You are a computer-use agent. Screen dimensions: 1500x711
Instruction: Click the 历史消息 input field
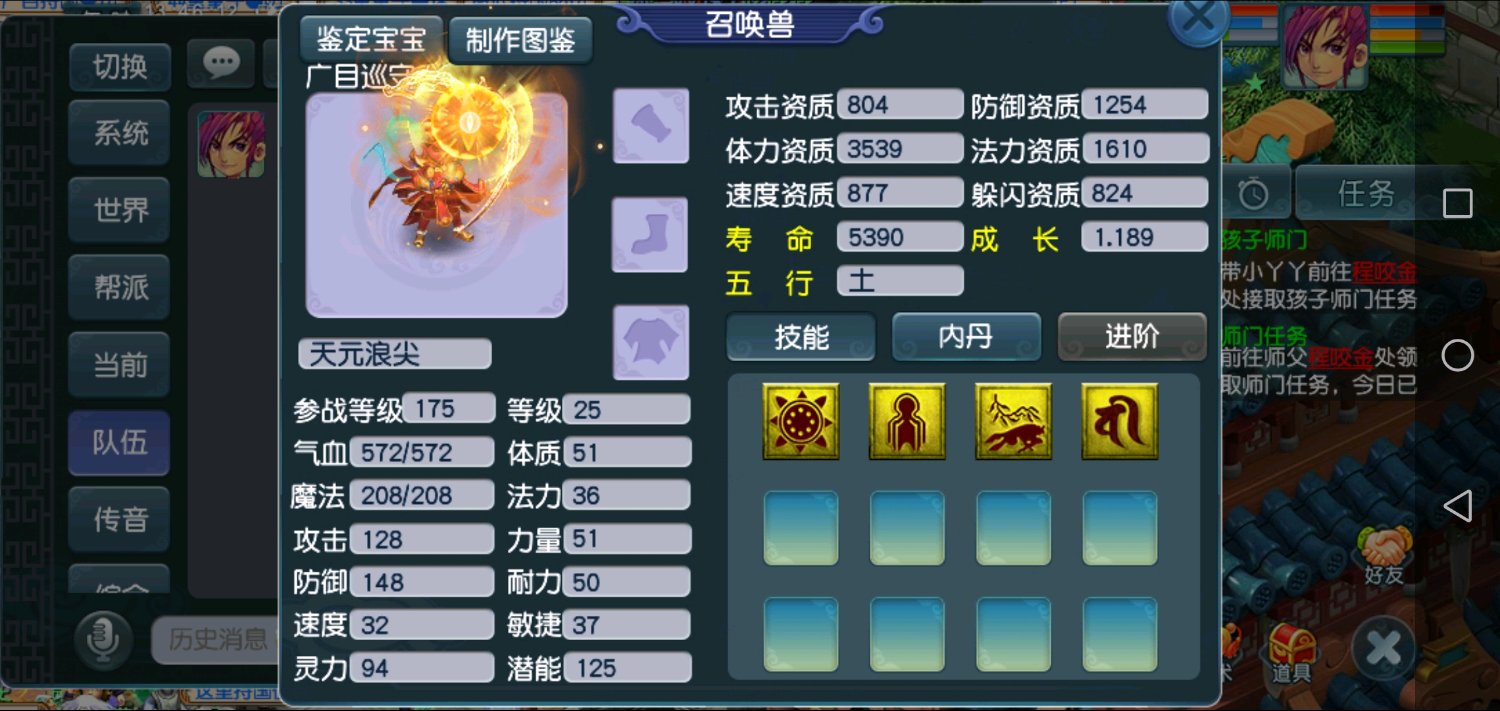[x=215, y=640]
